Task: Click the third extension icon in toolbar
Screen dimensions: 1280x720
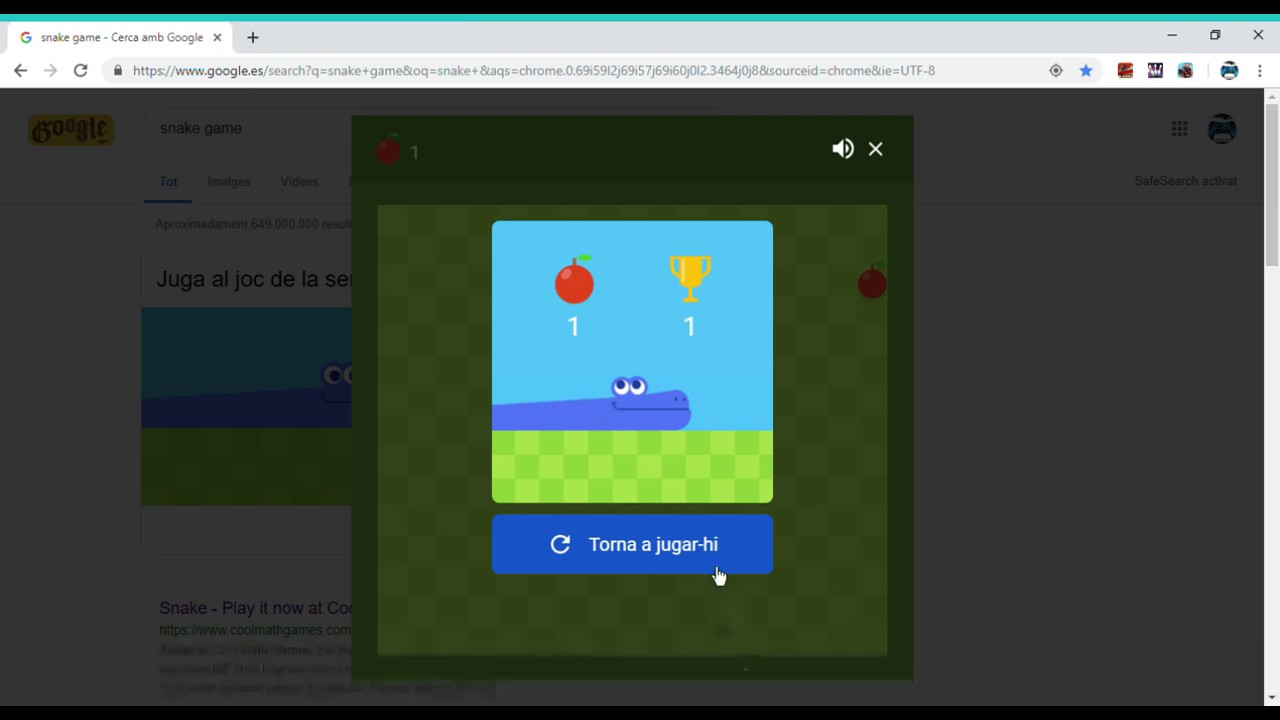Action: (x=1185, y=71)
